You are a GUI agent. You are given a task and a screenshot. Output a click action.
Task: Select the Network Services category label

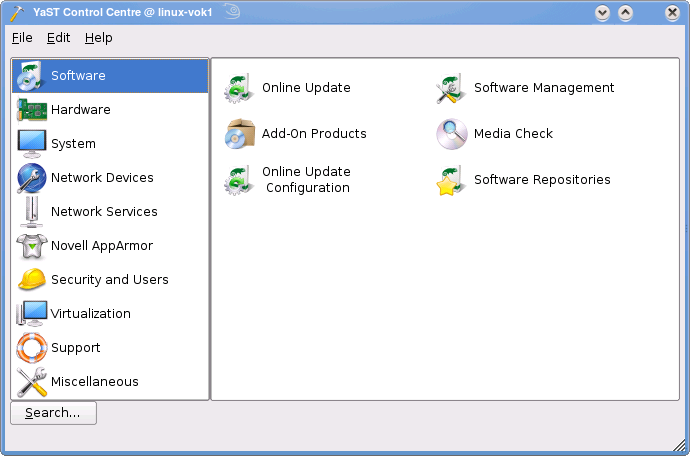click(x=104, y=211)
